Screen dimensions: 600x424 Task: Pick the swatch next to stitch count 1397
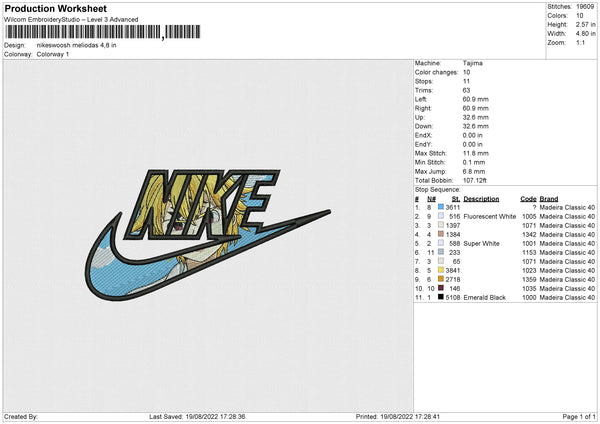point(441,225)
